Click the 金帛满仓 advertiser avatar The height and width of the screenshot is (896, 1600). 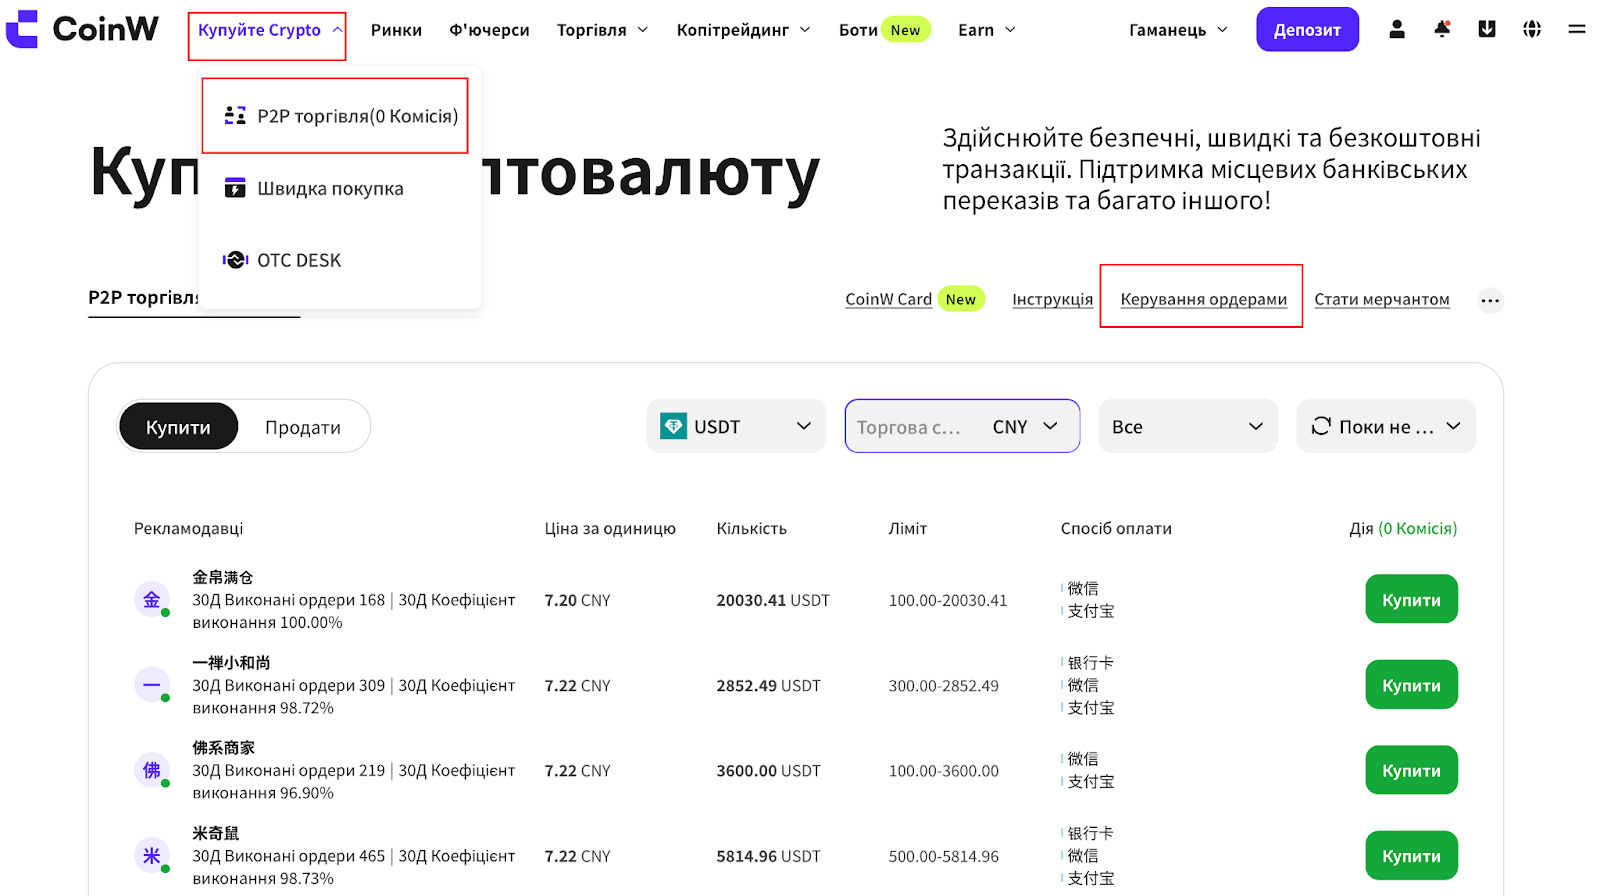click(x=152, y=600)
